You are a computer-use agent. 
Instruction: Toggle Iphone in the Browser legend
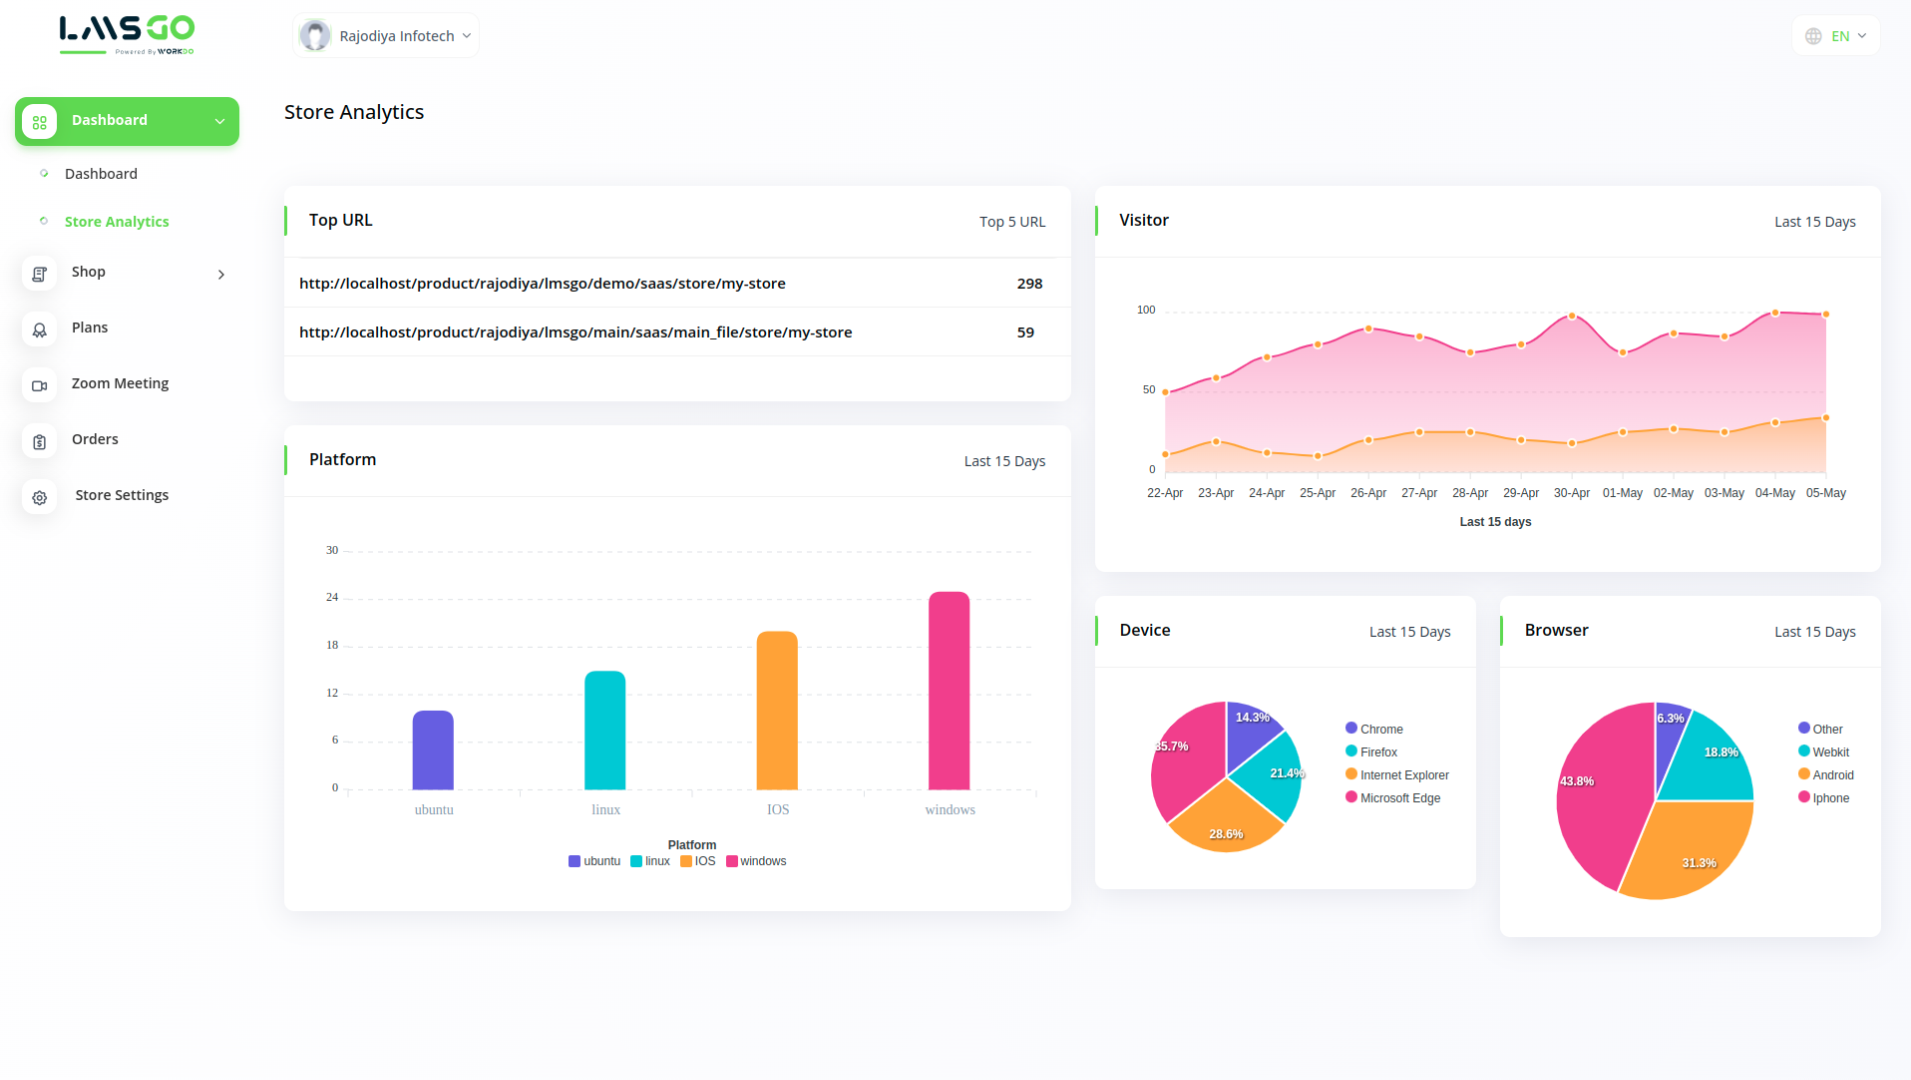pos(1823,798)
